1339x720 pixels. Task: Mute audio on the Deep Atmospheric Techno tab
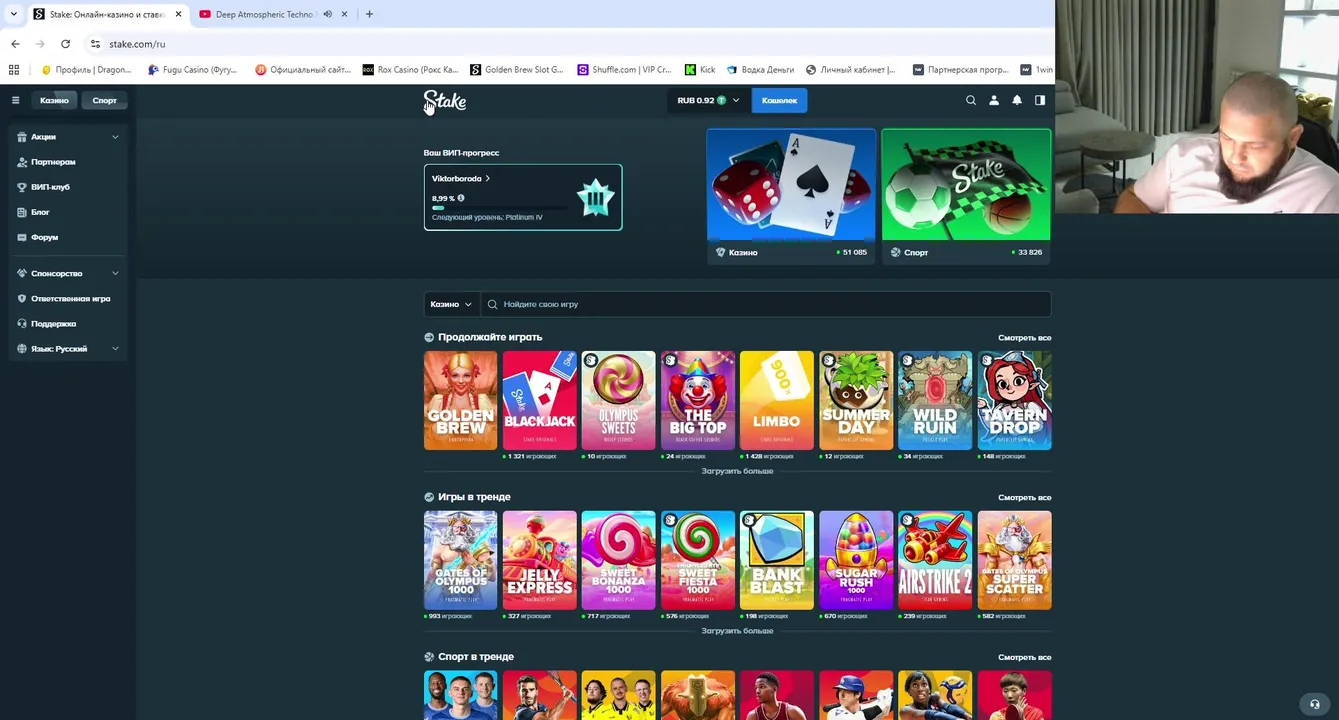click(x=327, y=14)
